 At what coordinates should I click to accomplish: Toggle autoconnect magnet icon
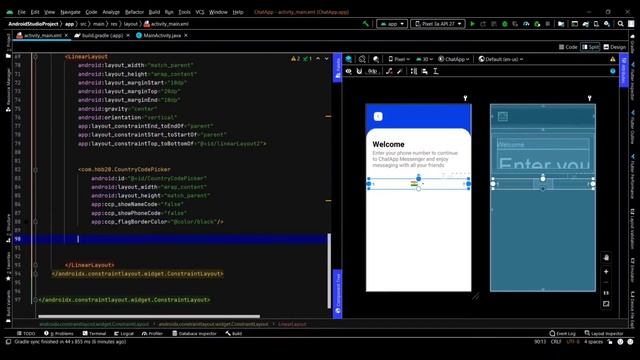point(359,71)
